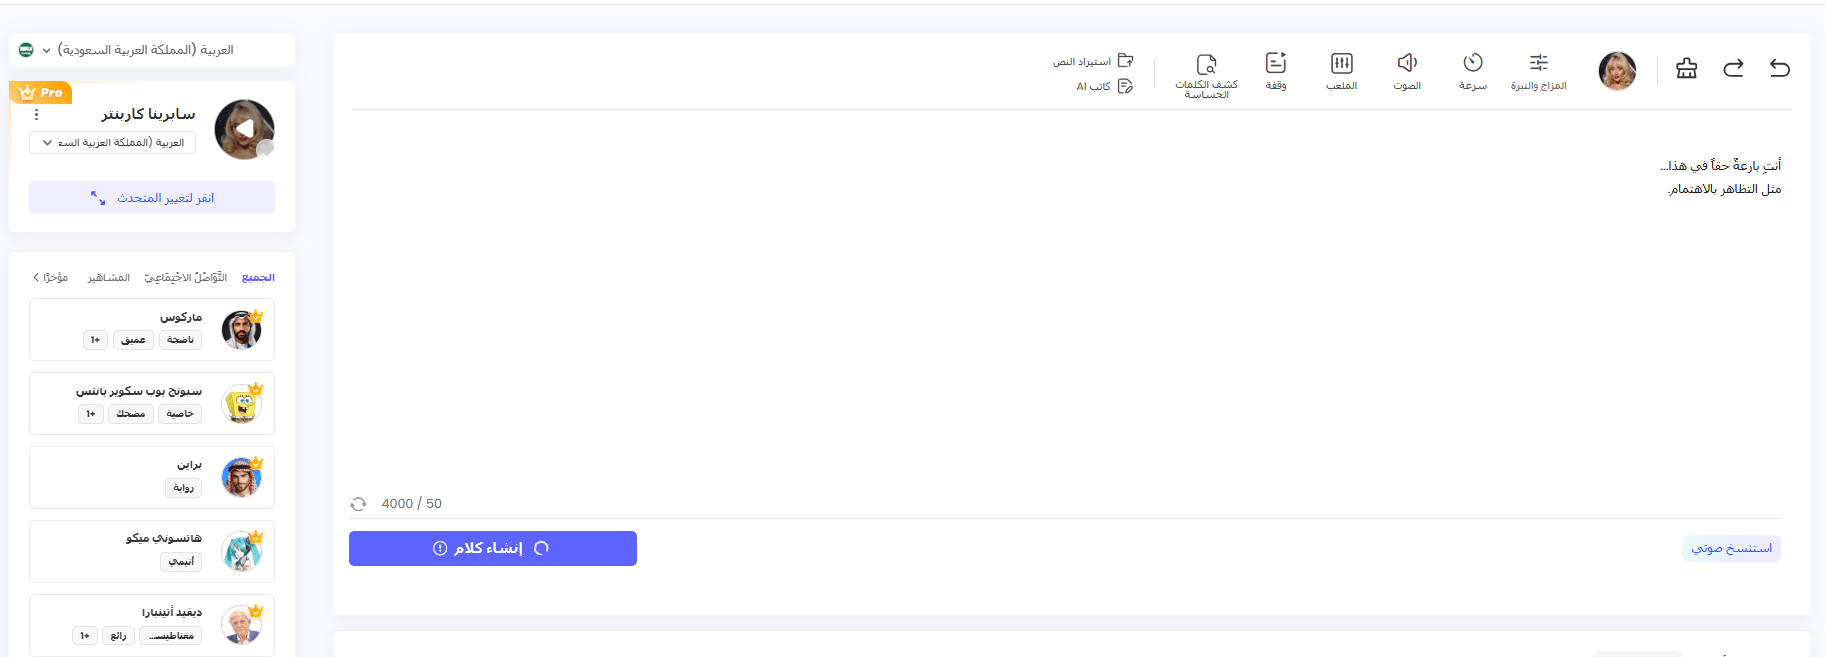Image resolution: width=1825 pixels, height=657 pixels.
Task: Open the AI writer (كاتب AI)
Action: [1104, 86]
